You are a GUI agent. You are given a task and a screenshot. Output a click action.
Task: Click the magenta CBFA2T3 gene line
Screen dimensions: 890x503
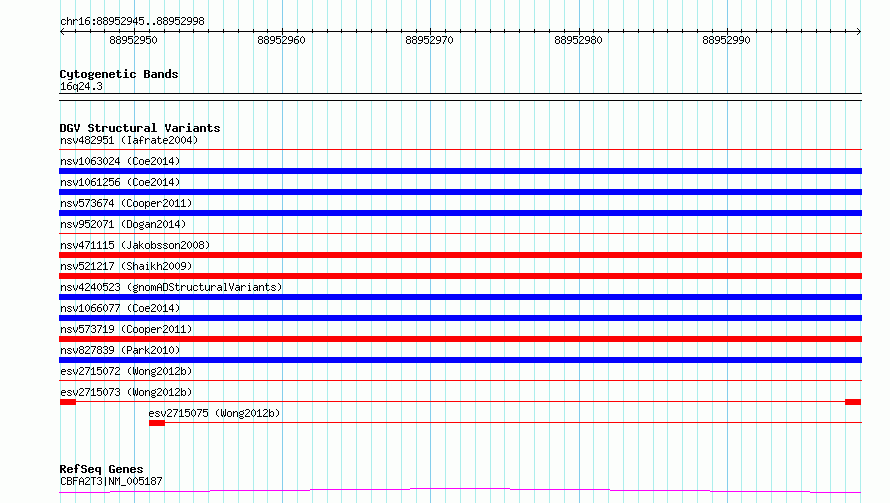click(x=460, y=491)
